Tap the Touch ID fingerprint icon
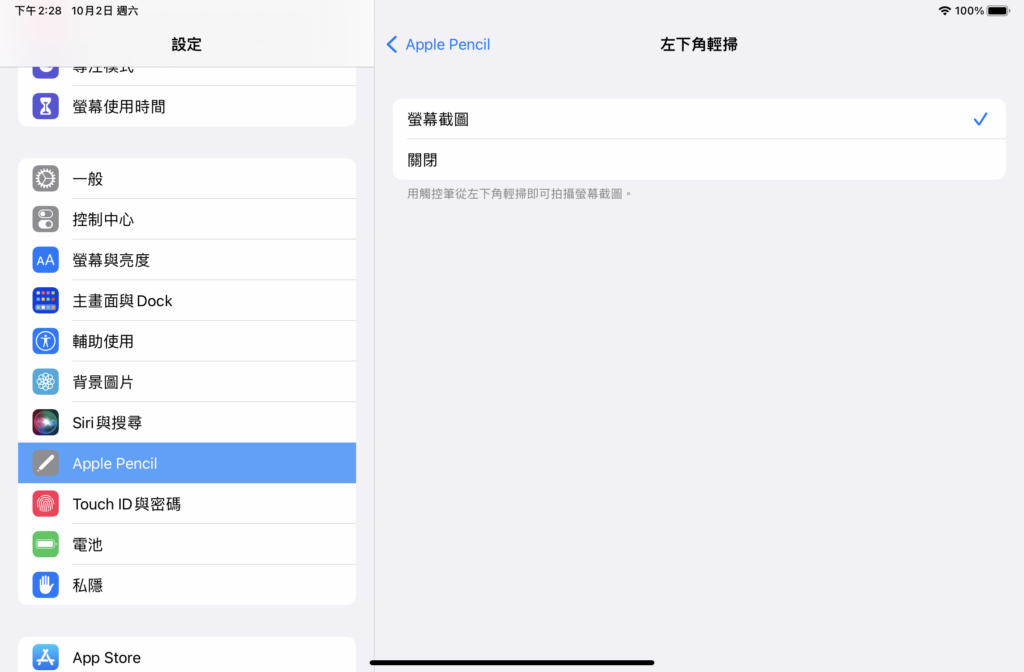The image size is (1024, 672). click(46, 504)
